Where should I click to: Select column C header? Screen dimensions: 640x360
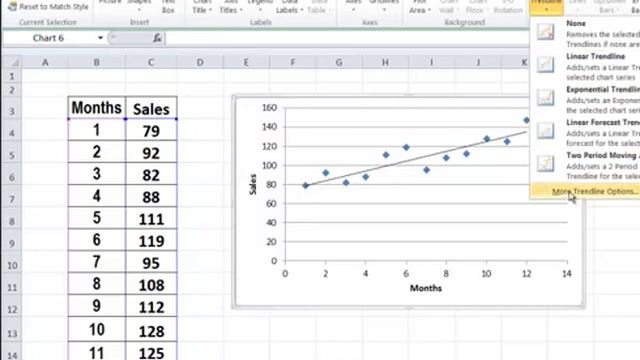click(151, 62)
